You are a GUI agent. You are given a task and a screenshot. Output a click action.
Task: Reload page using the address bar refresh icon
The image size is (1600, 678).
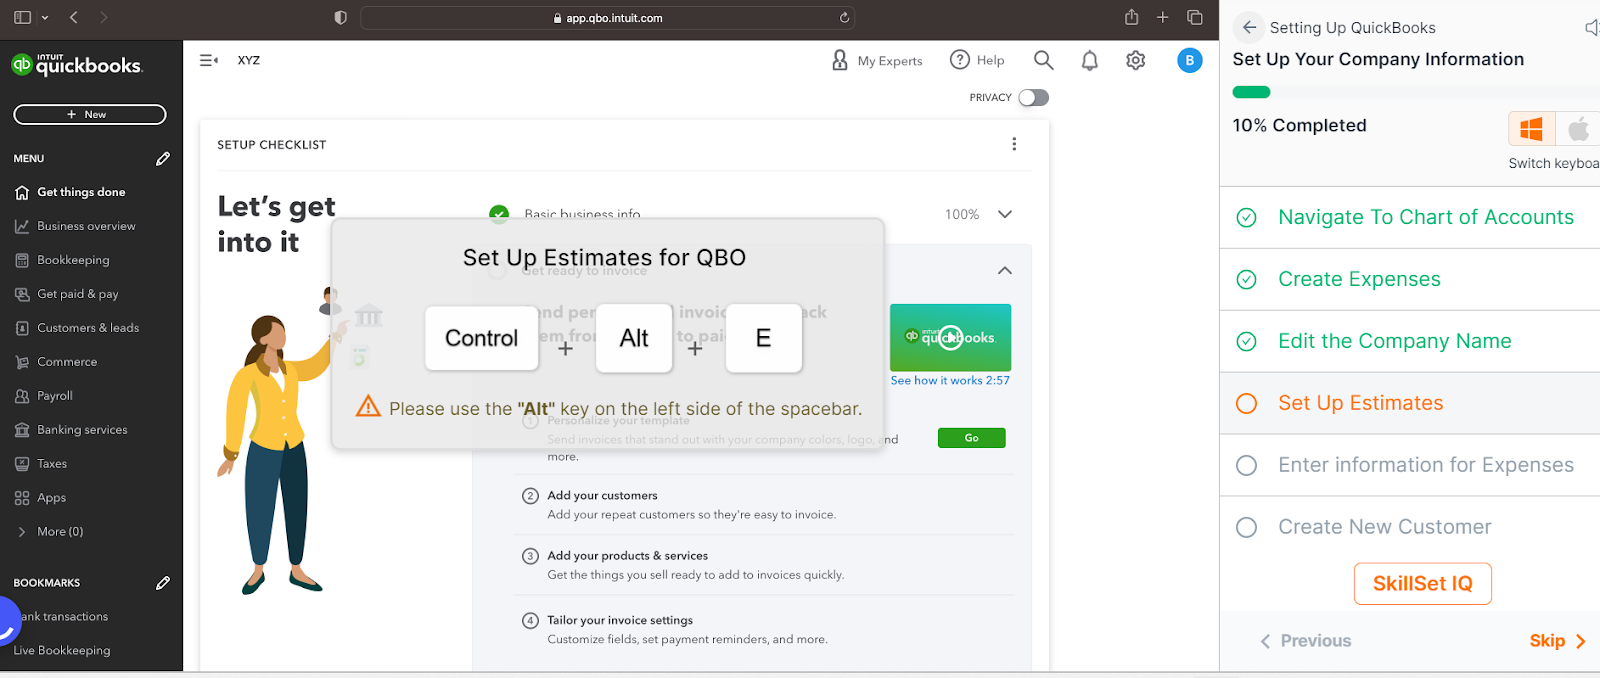[x=844, y=17]
